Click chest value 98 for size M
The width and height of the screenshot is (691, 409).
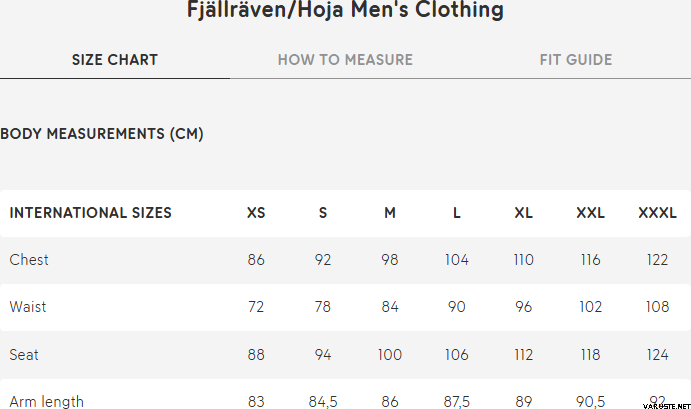tap(390, 260)
